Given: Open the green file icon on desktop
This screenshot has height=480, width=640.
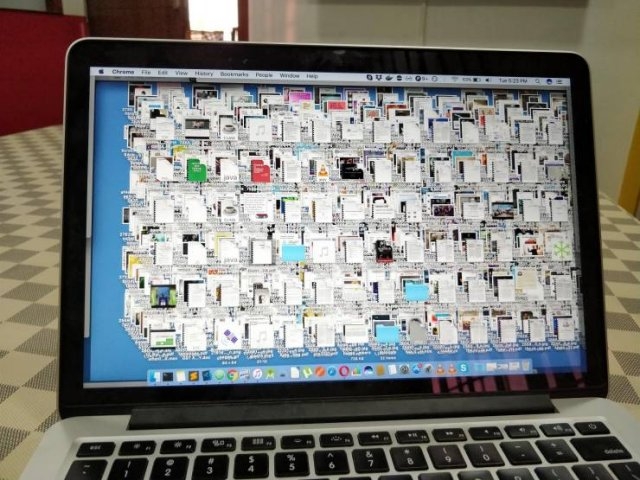Looking at the screenshot, I should 196,170.
